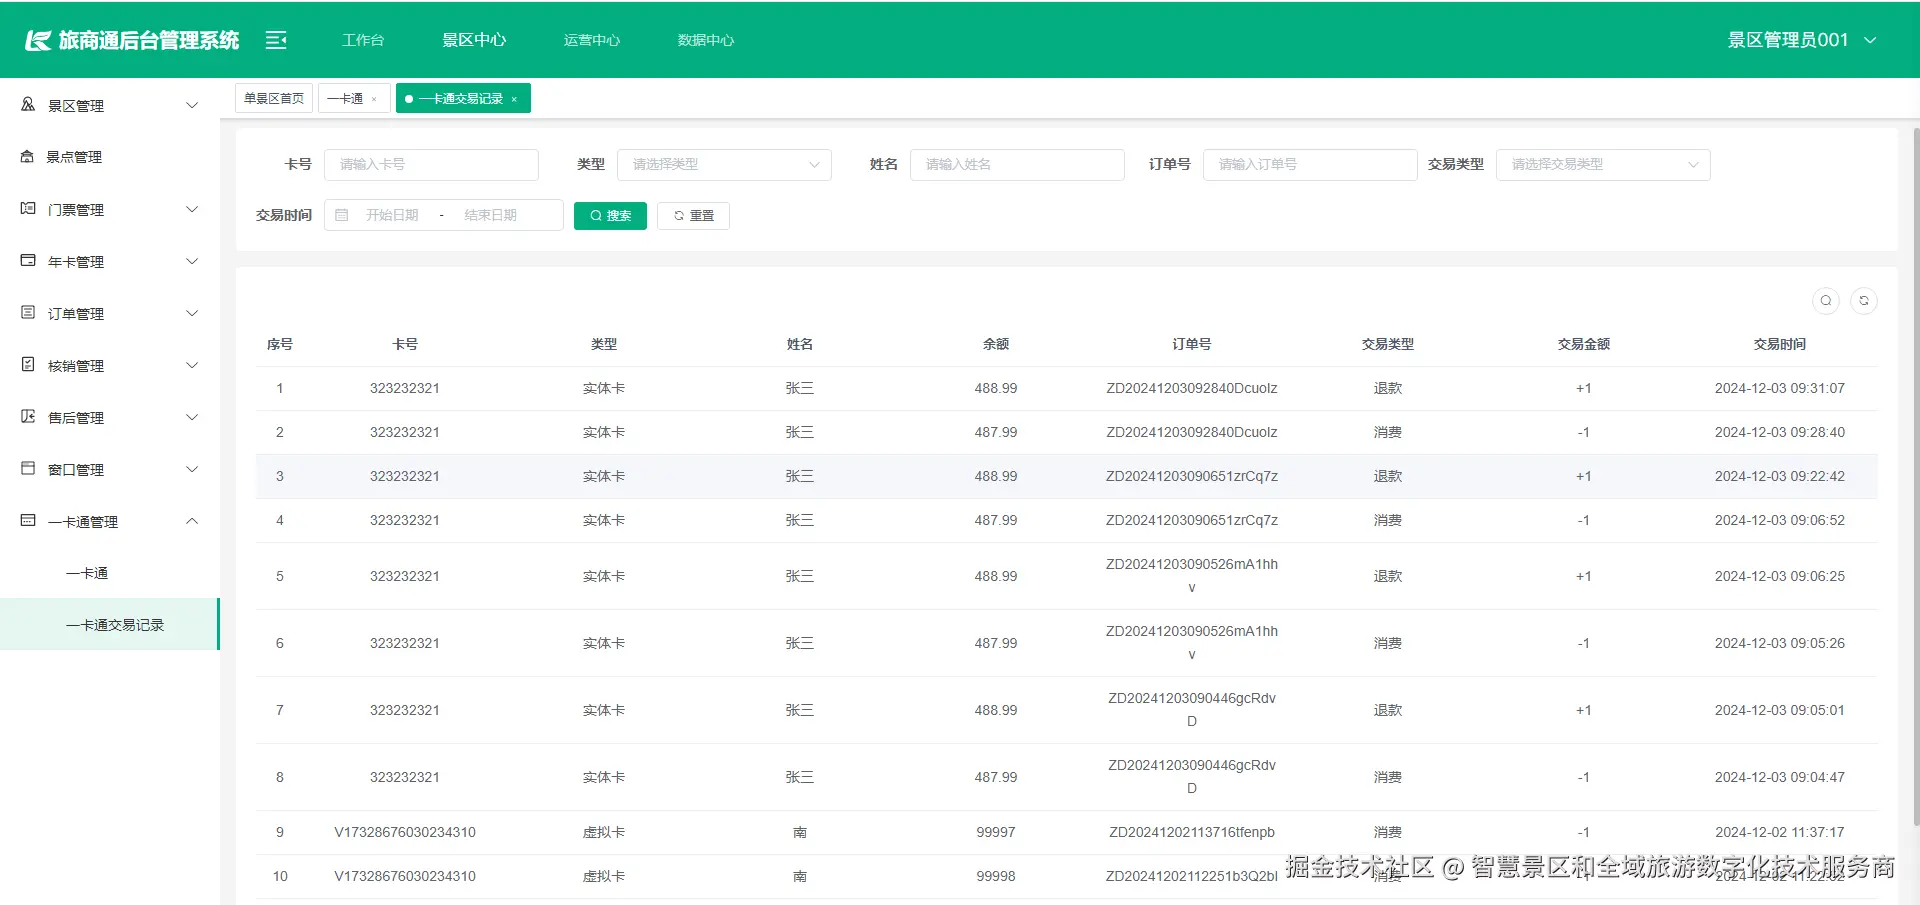Viewport: 1920px width, 905px height.
Task: Focus the 订单号 input field
Action: tap(1310, 164)
